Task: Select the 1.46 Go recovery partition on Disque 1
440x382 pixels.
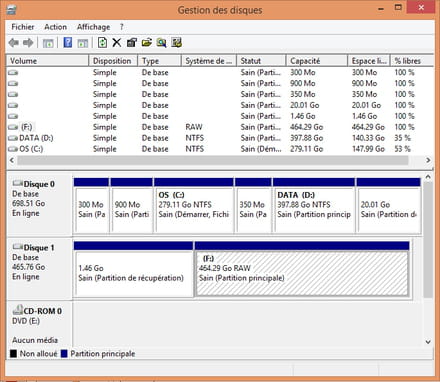Action: pos(133,269)
